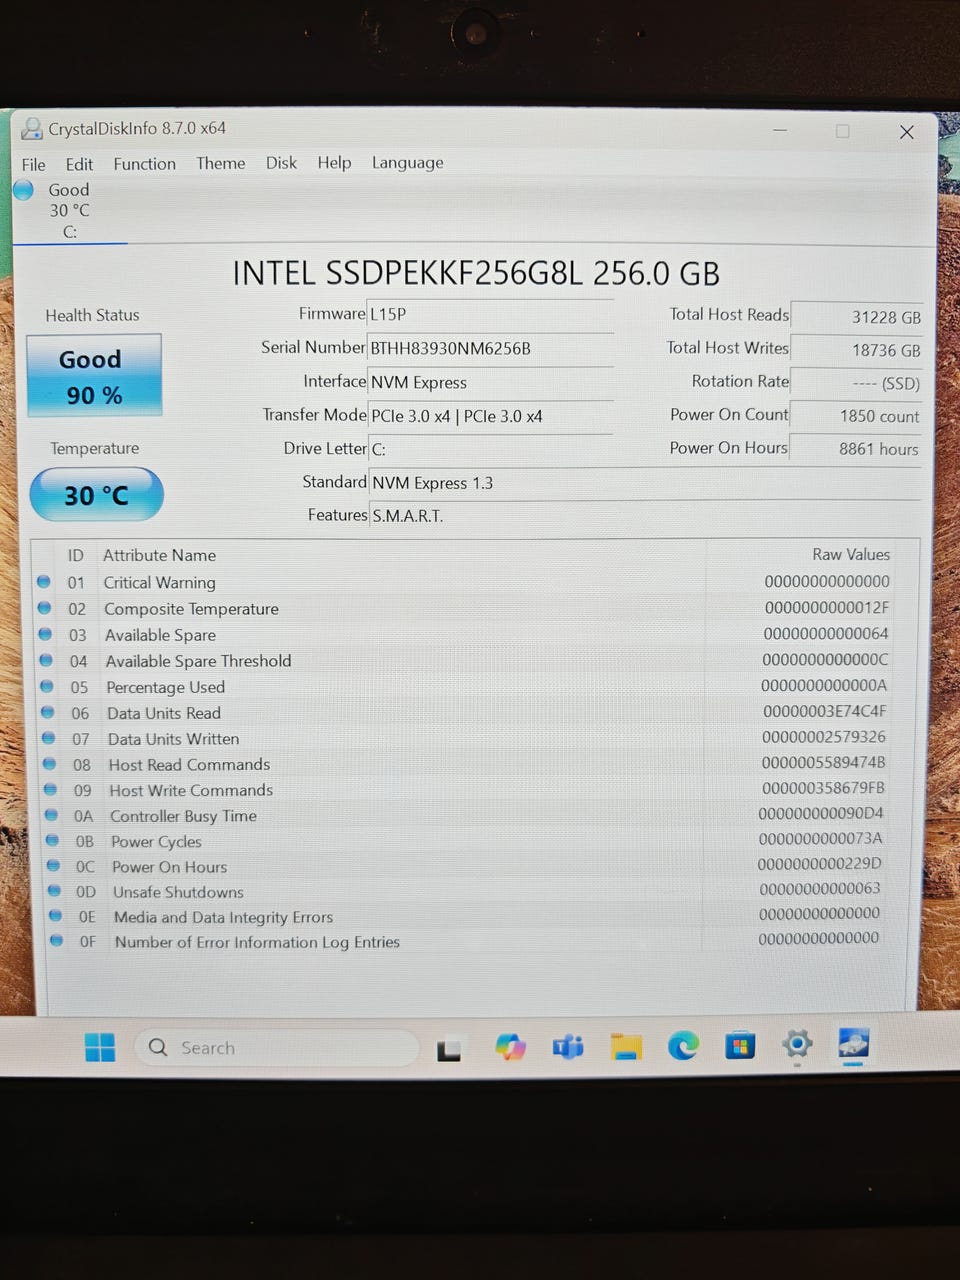960x1280 pixels.
Task: Open the Disk menu
Action: click(281, 162)
